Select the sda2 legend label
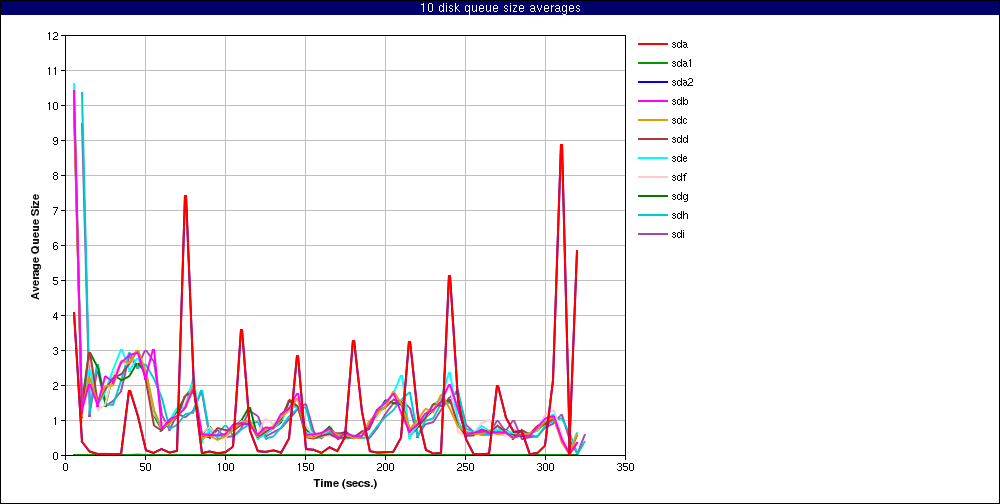Screen dimensions: 1000x504 pos(682,82)
